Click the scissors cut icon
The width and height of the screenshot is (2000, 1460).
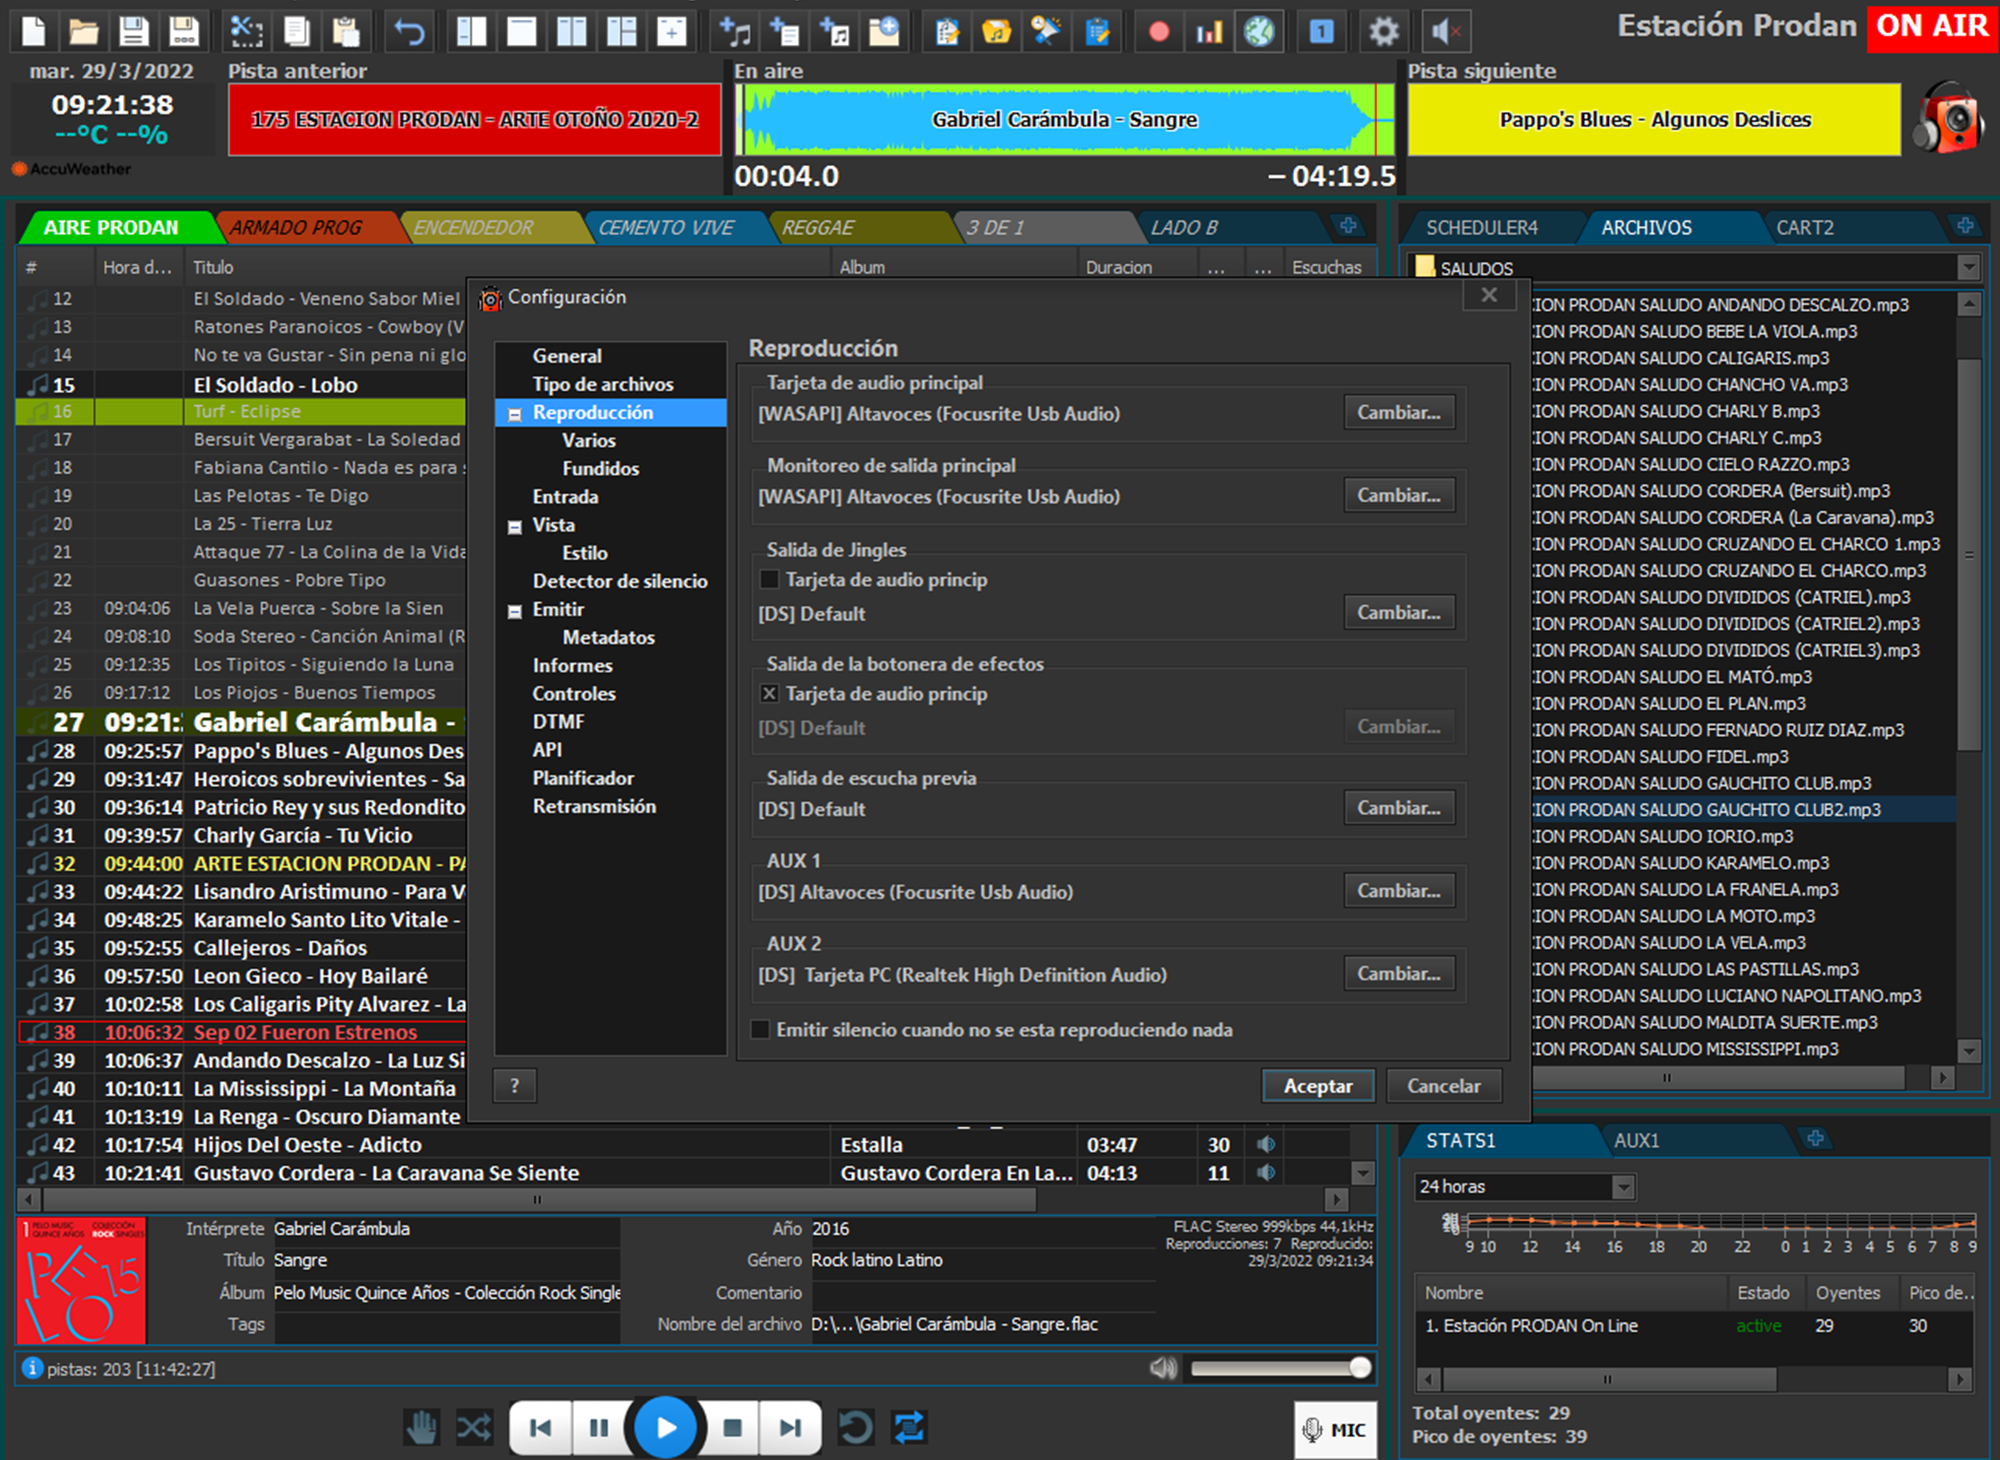pyautogui.click(x=246, y=31)
